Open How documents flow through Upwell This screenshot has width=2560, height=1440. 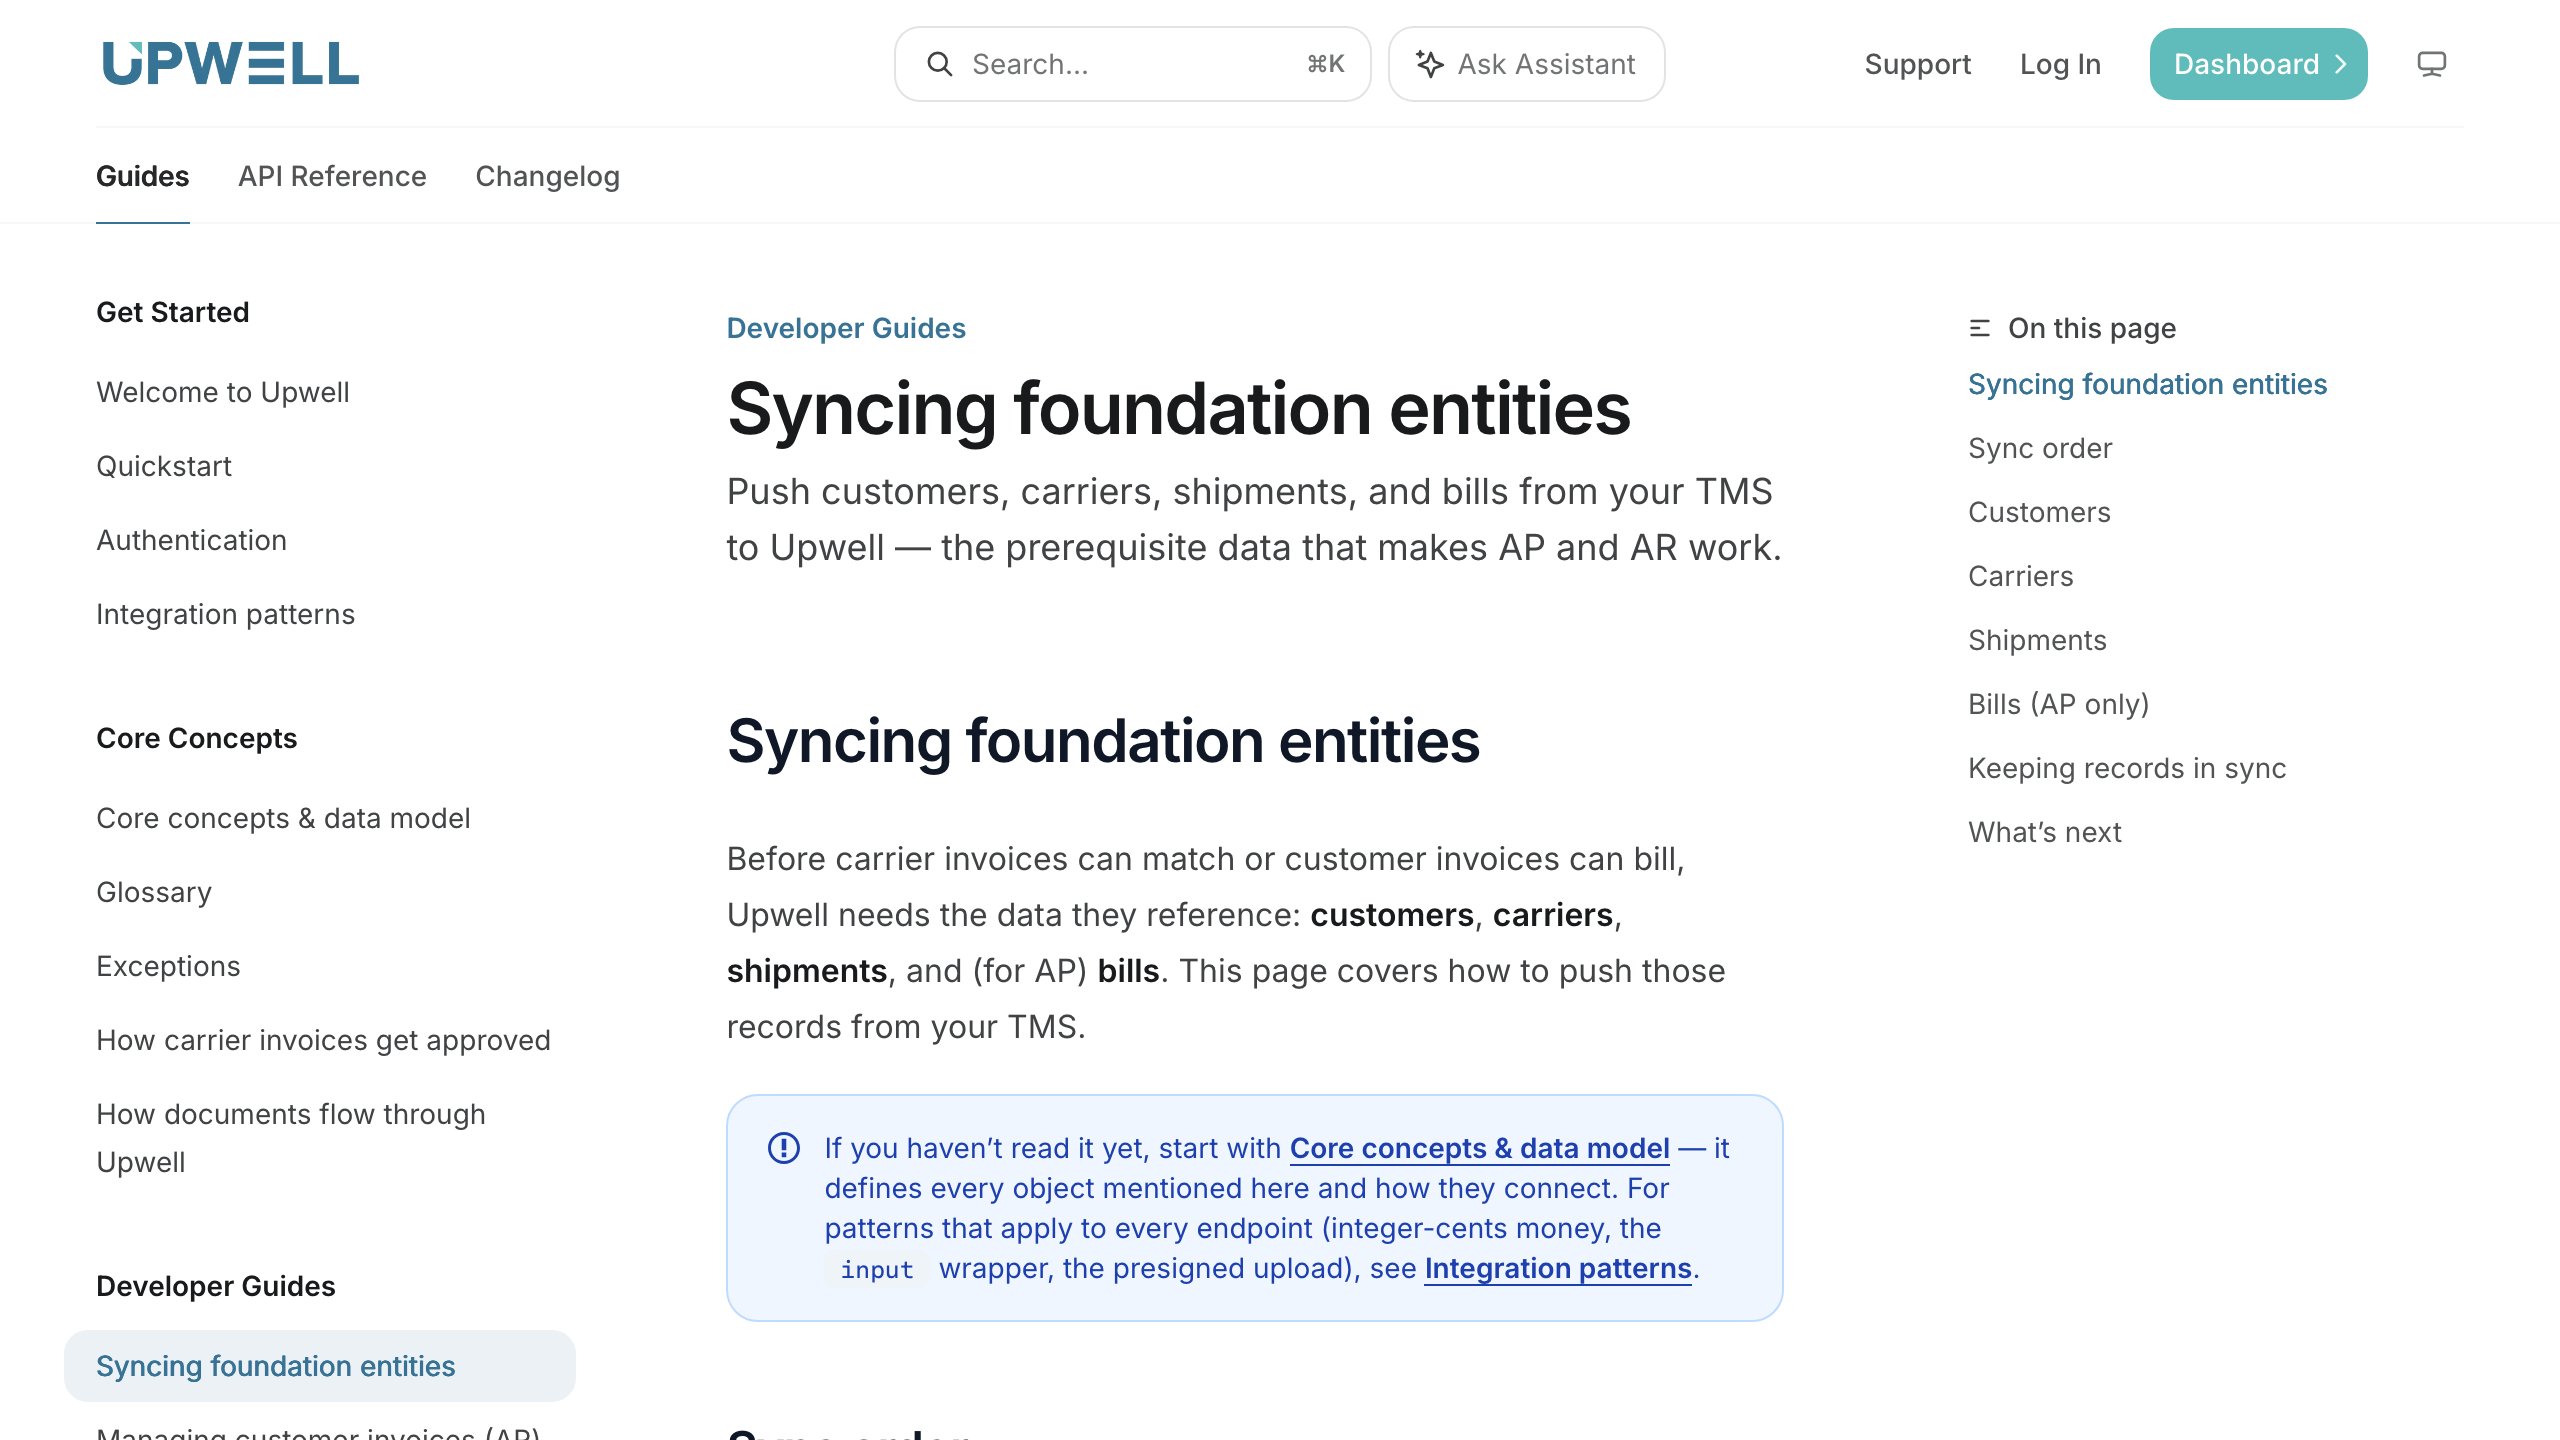290,1138
